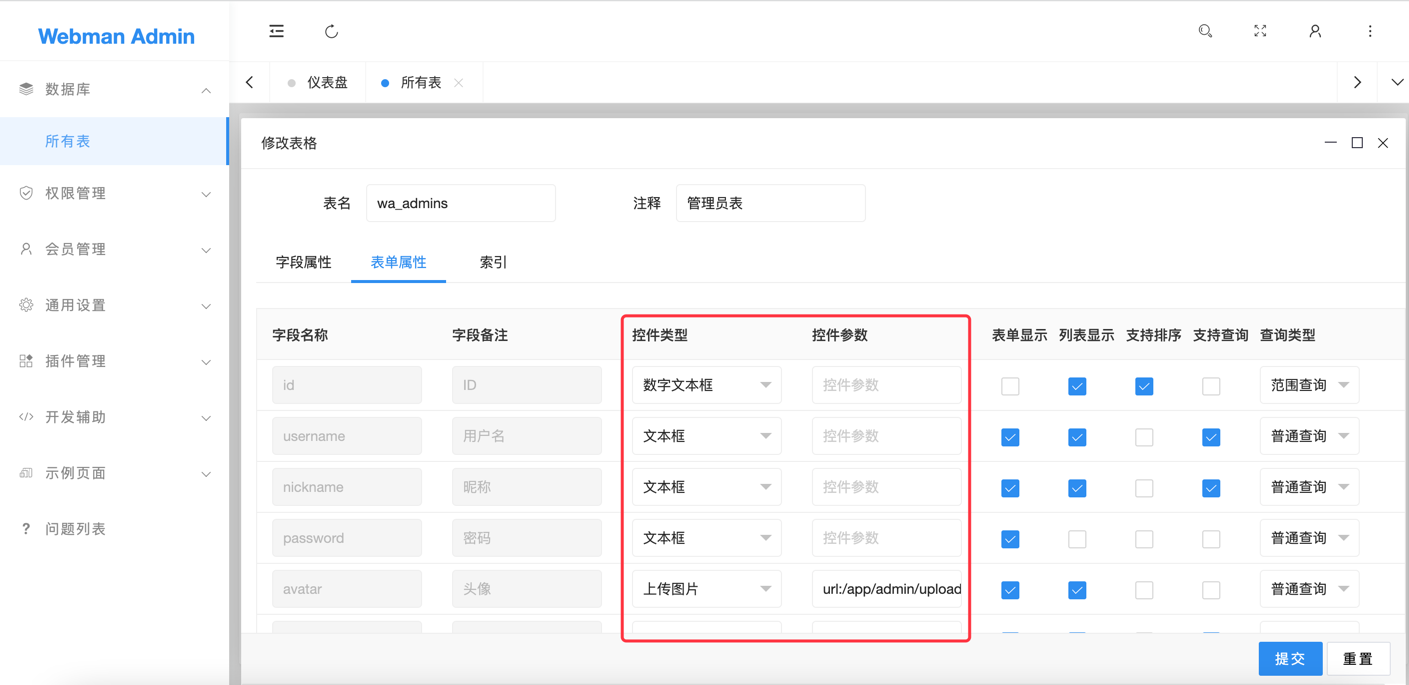Image resolution: width=1409 pixels, height=685 pixels.
Task: Open the user profile icon
Action: [x=1315, y=32]
